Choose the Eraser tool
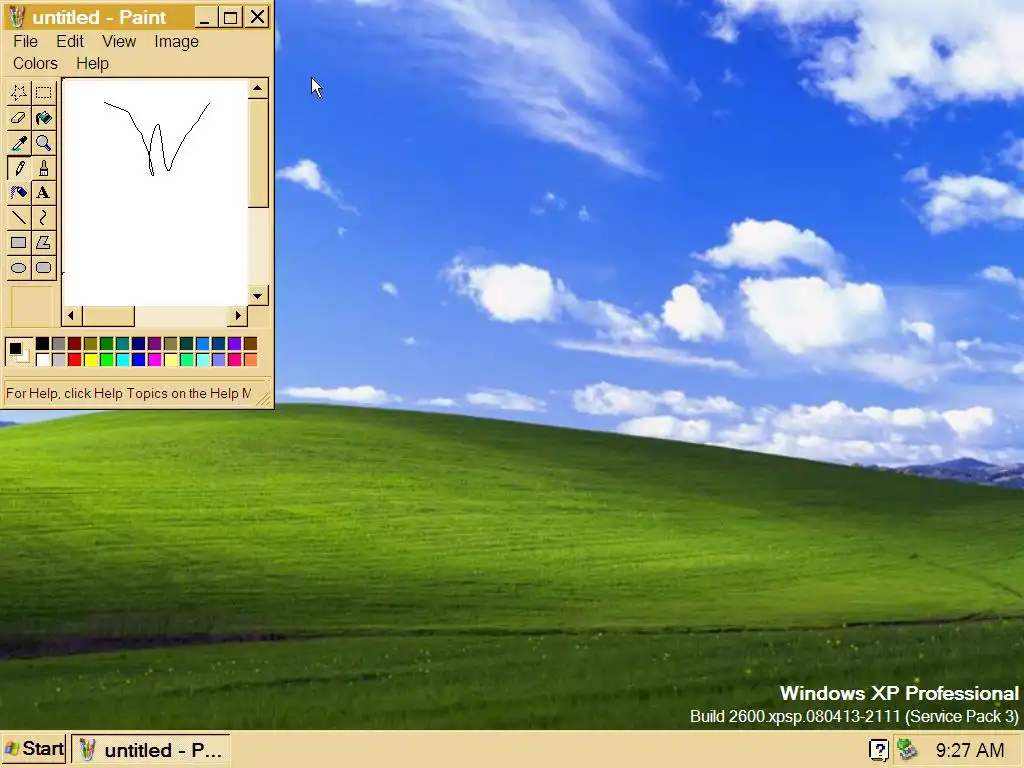1024x768 pixels. 19,118
